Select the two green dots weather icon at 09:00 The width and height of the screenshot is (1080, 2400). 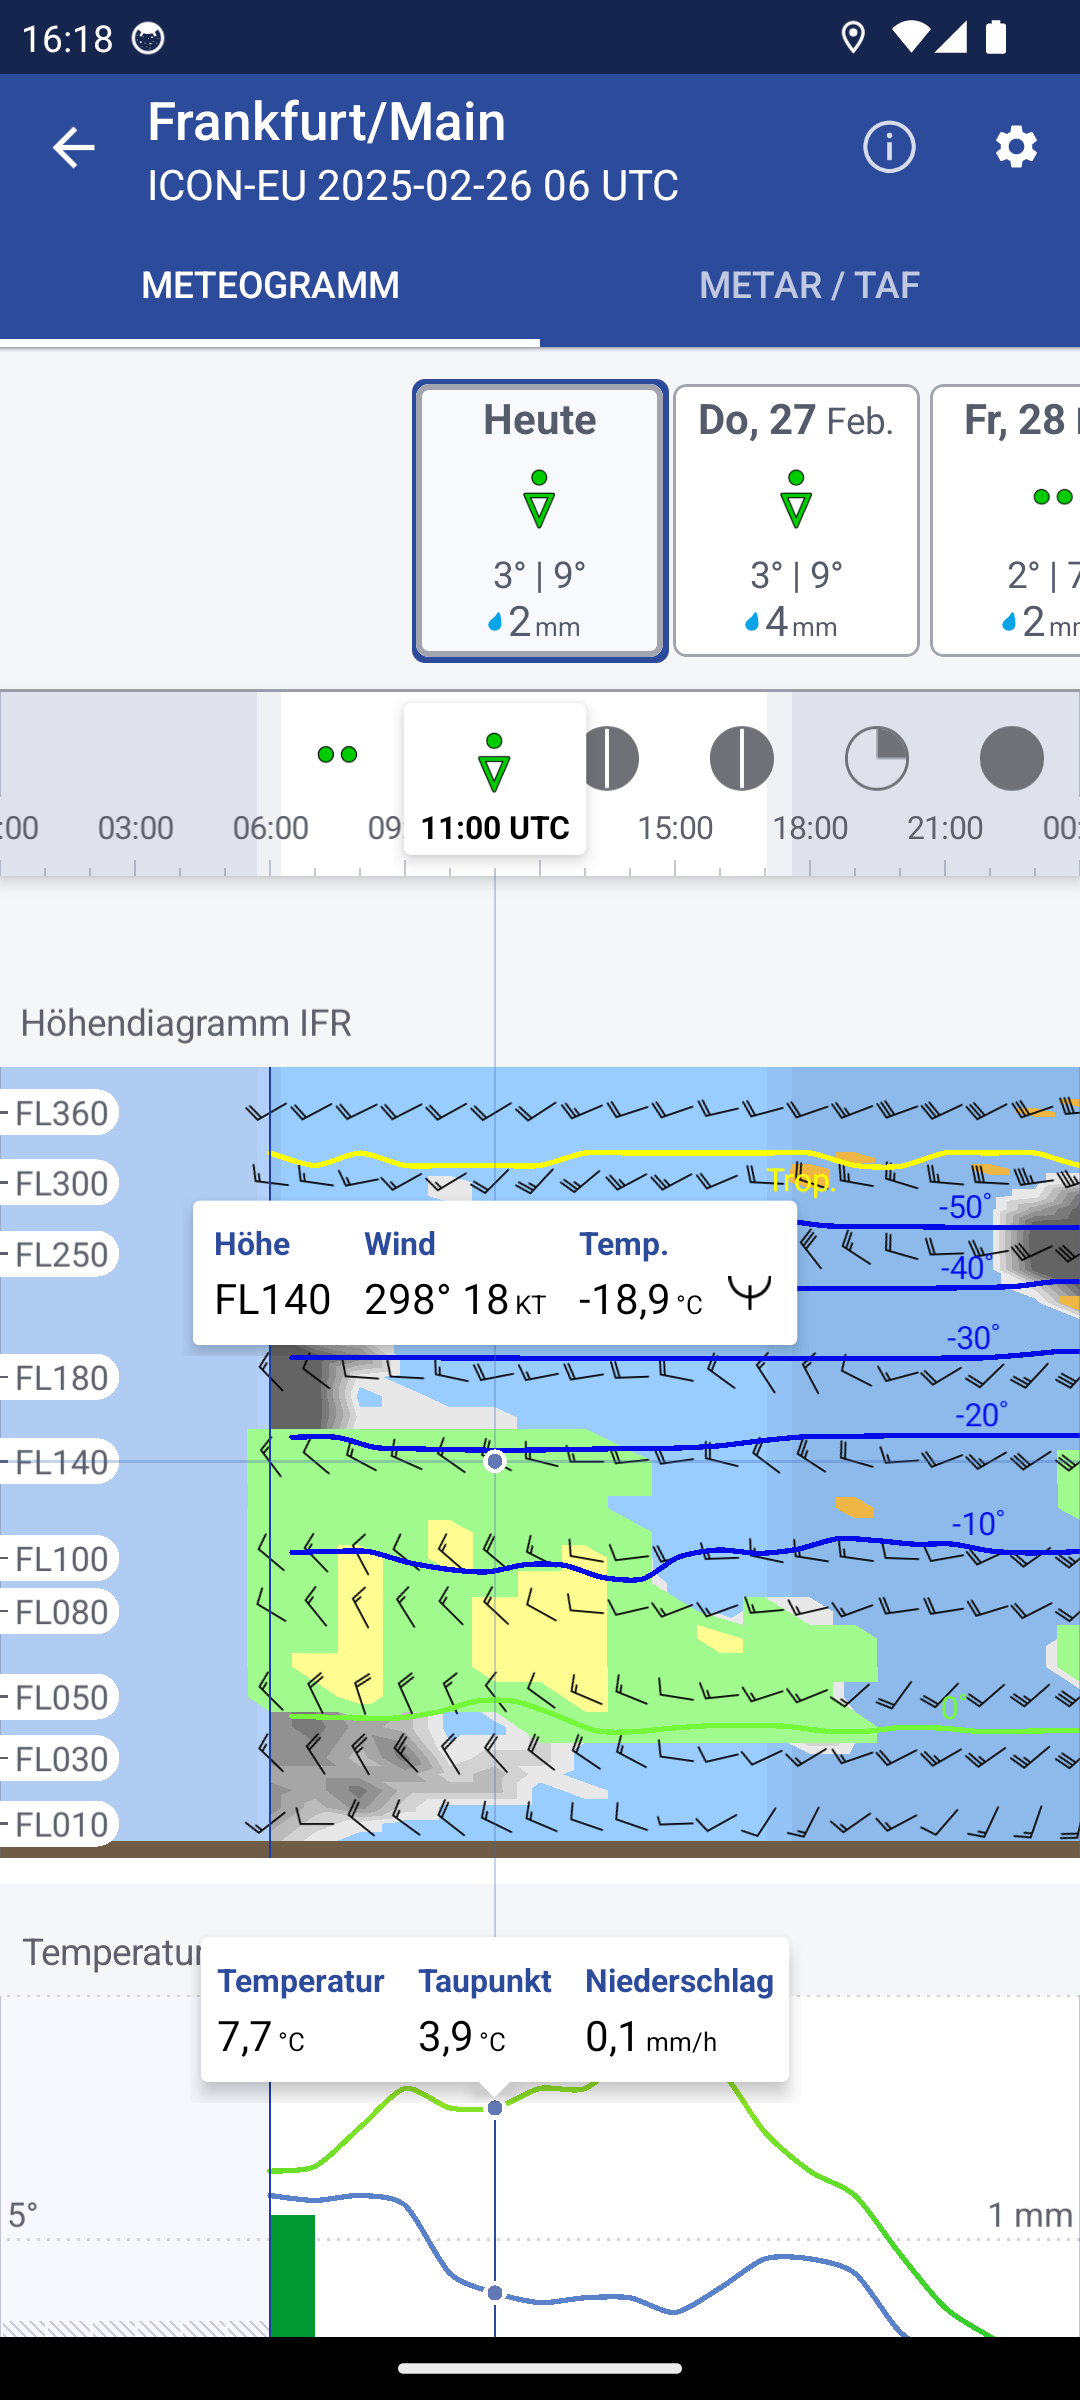click(x=338, y=755)
